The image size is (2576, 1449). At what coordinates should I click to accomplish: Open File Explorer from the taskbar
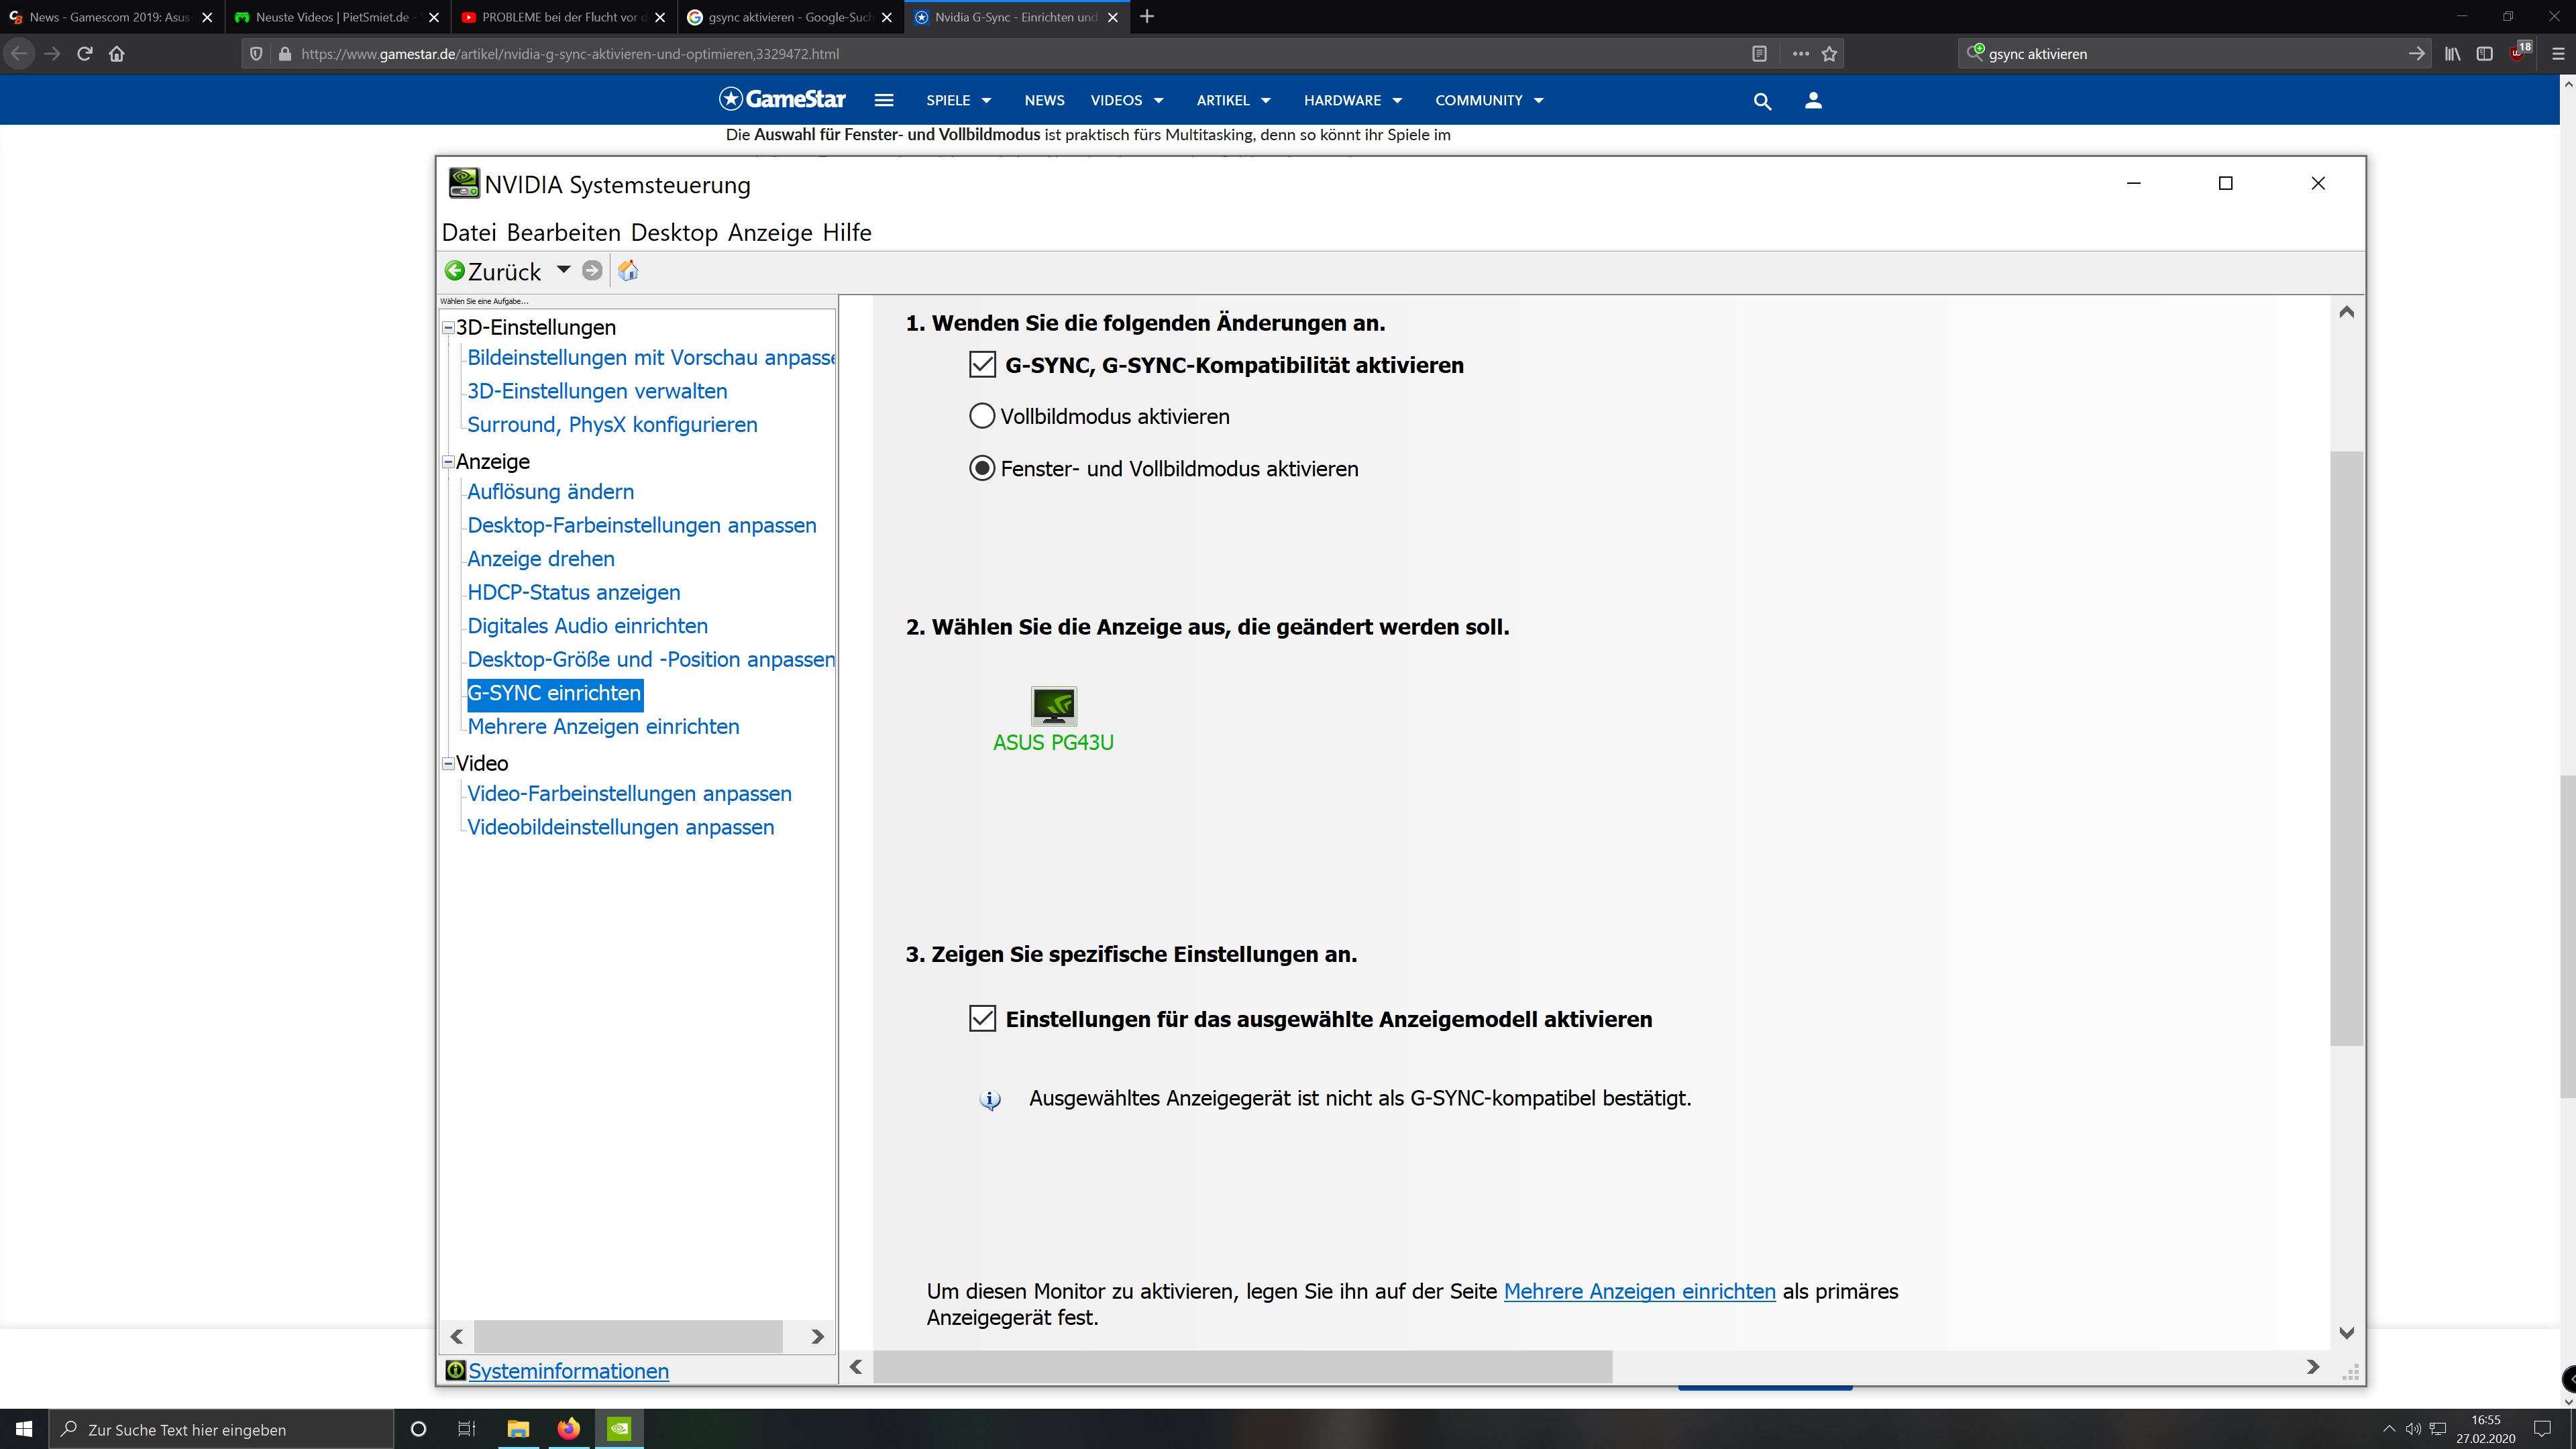[518, 1429]
